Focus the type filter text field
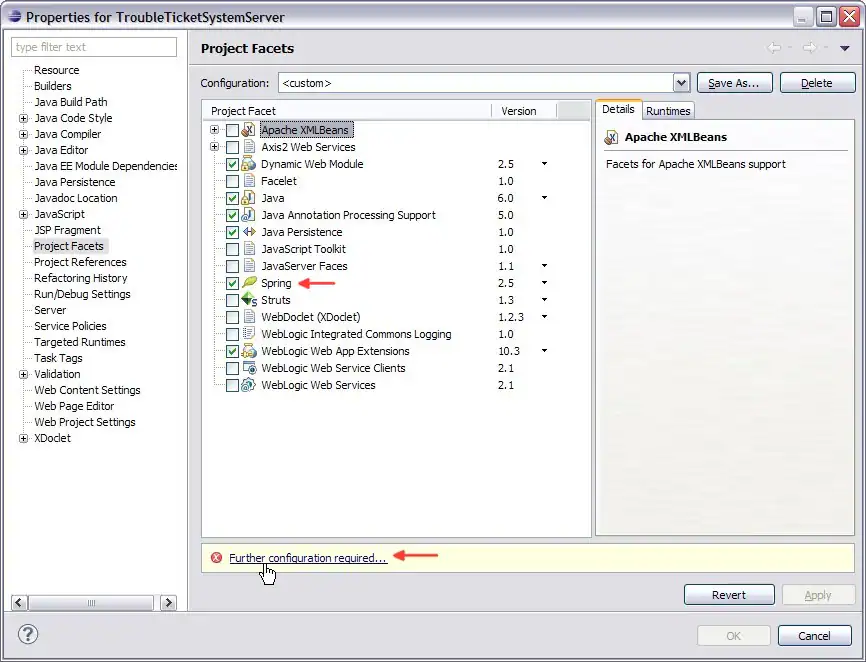The width and height of the screenshot is (866, 662). 94,47
